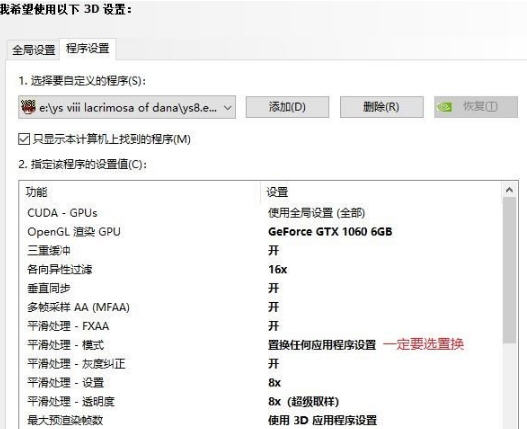The height and width of the screenshot is (429, 527).
Task: Change 三重缓冲 setting value
Action: tap(274, 250)
